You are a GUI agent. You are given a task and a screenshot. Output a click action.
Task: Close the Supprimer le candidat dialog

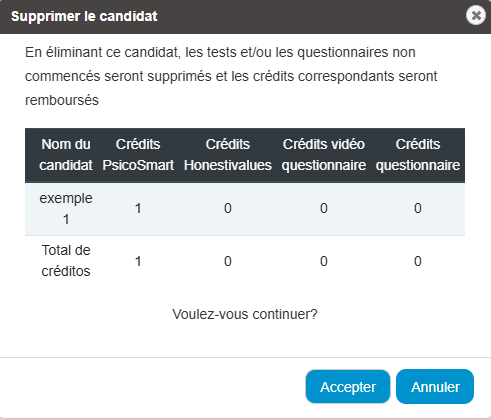point(476,15)
